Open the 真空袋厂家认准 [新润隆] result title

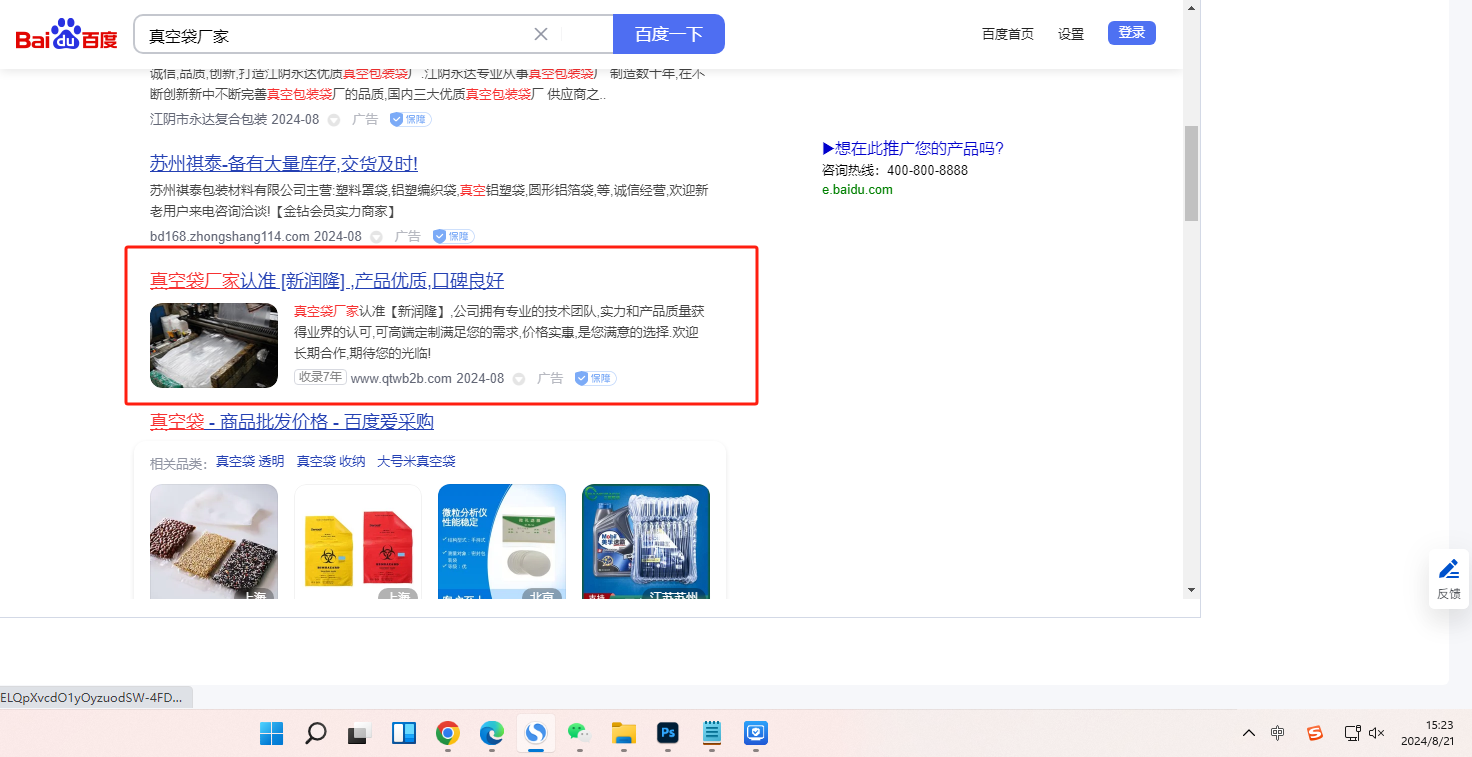(327, 281)
